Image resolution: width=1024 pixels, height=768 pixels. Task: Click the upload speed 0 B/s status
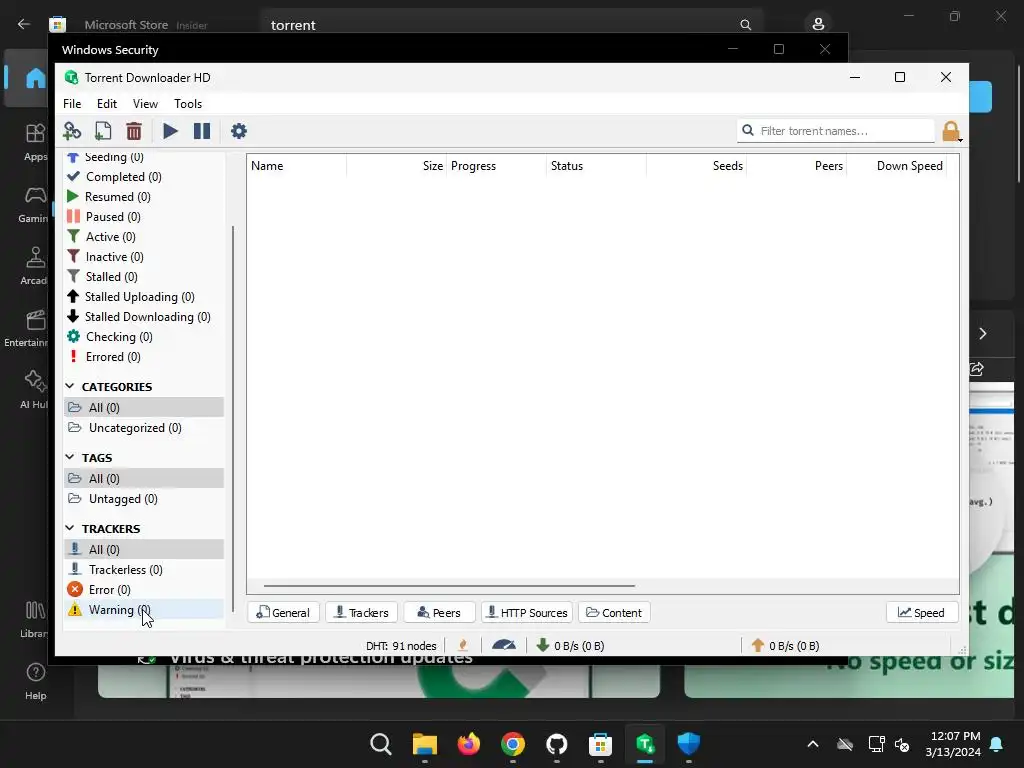click(785, 646)
